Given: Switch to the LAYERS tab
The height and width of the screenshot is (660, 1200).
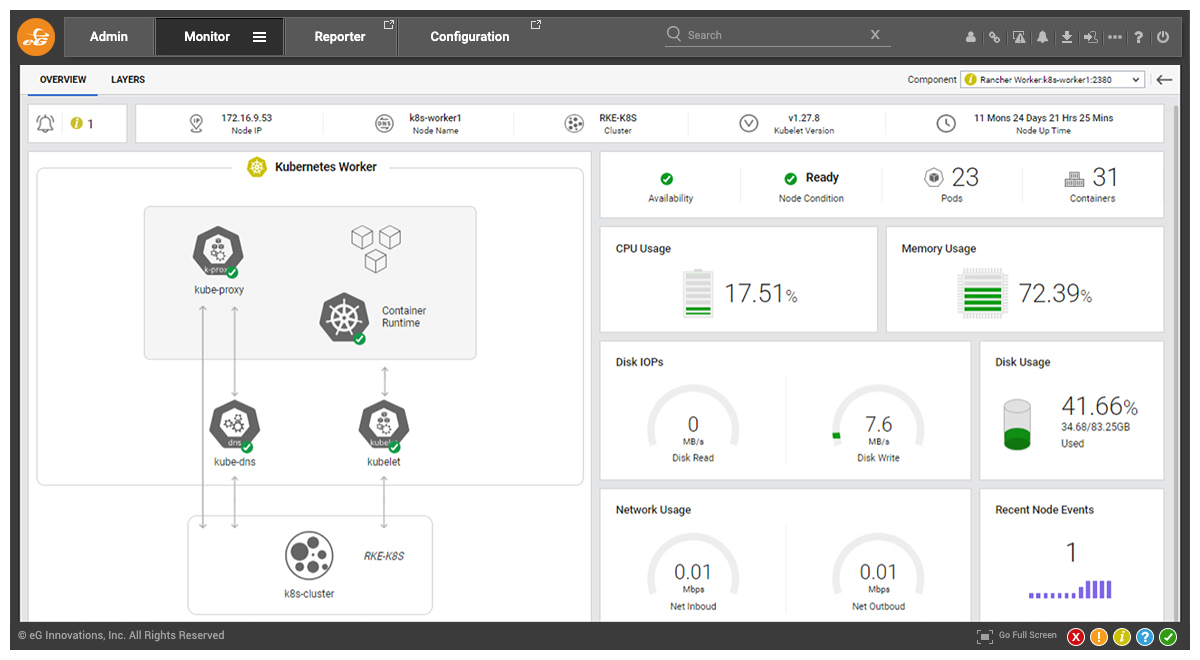Looking at the screenshot, I should (128, 80).
